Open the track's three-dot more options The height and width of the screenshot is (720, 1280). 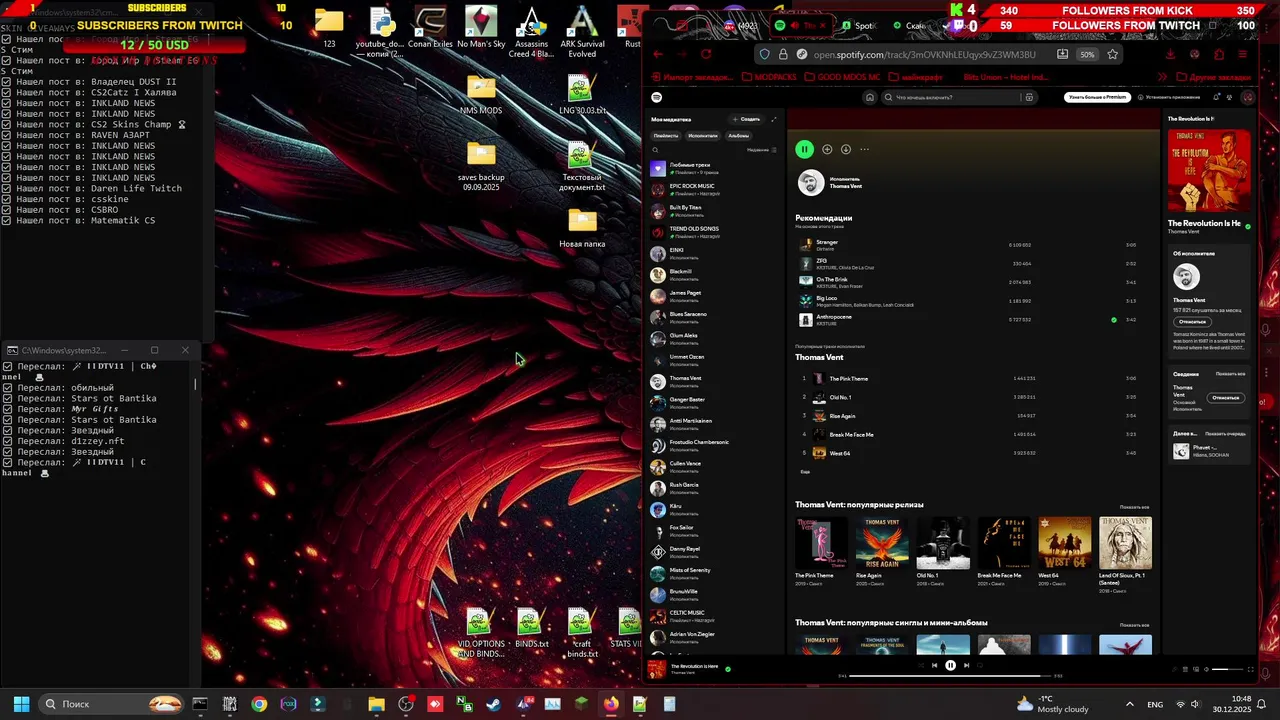pyautogui.click(x=865, y=149)
